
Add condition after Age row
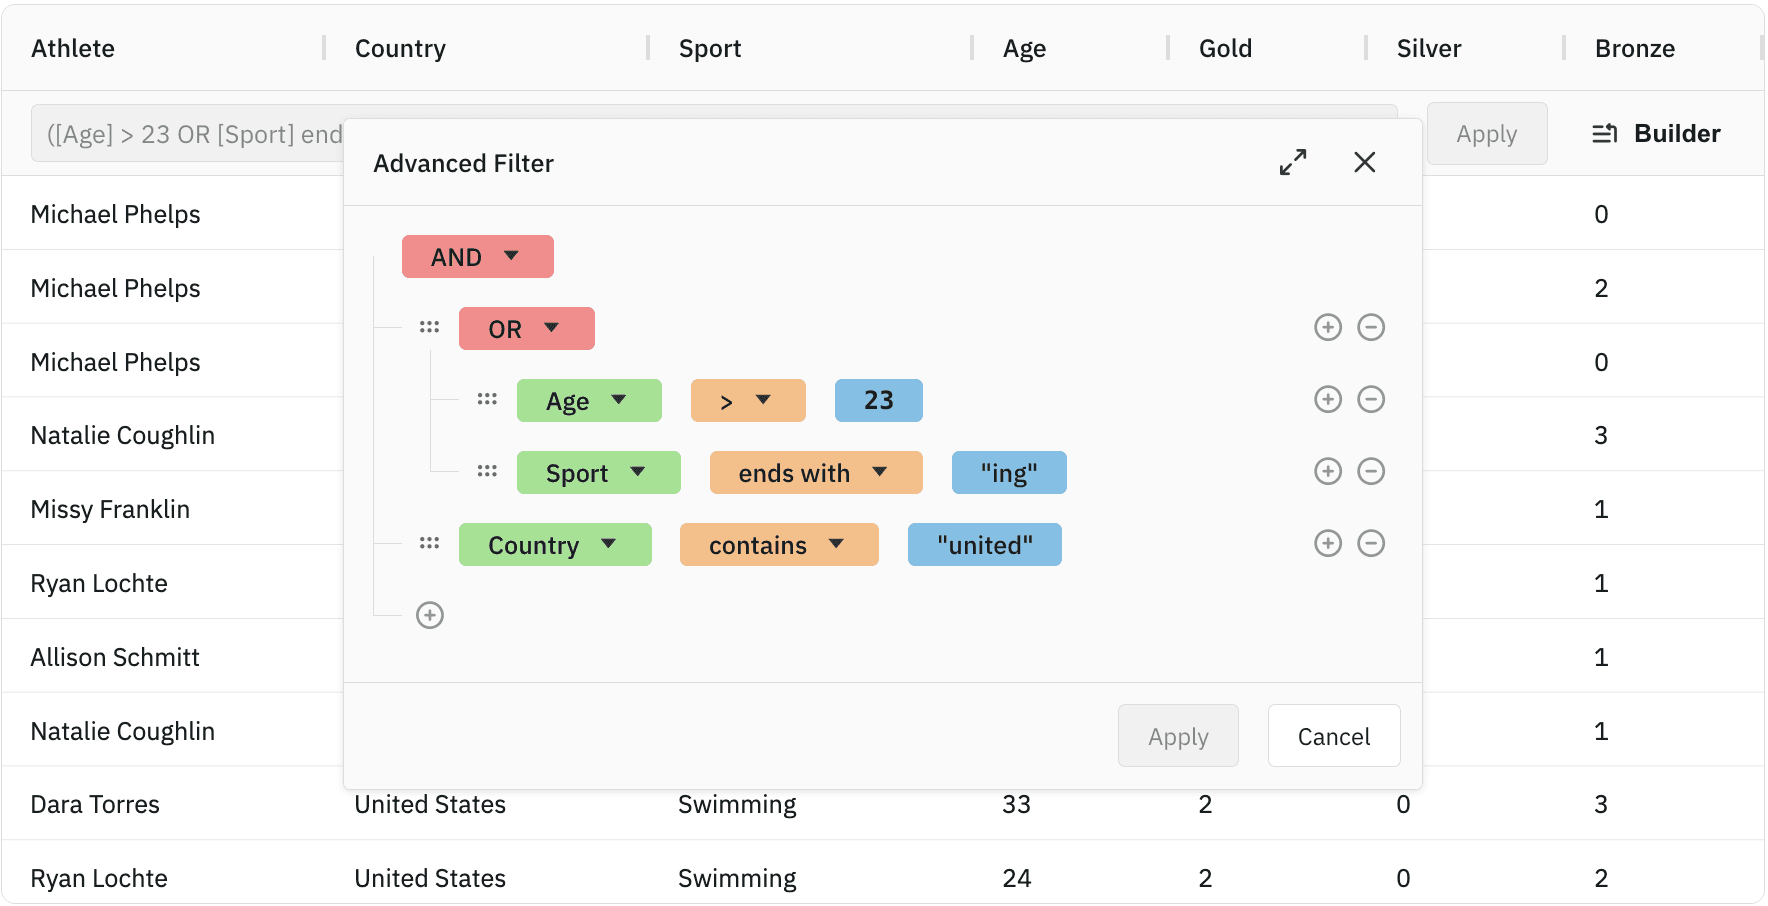coord(1328,399)
